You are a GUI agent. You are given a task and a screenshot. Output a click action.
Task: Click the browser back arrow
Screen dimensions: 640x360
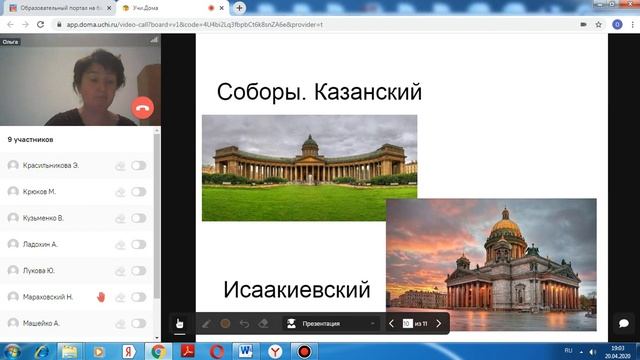coord(11,24)
